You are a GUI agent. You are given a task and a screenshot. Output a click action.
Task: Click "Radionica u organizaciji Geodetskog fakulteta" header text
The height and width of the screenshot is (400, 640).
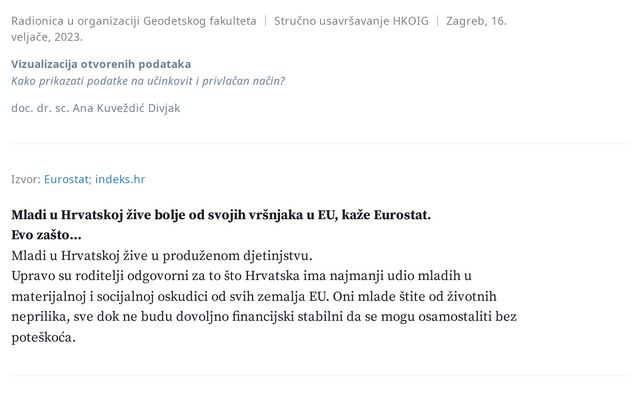coord(133,20)
